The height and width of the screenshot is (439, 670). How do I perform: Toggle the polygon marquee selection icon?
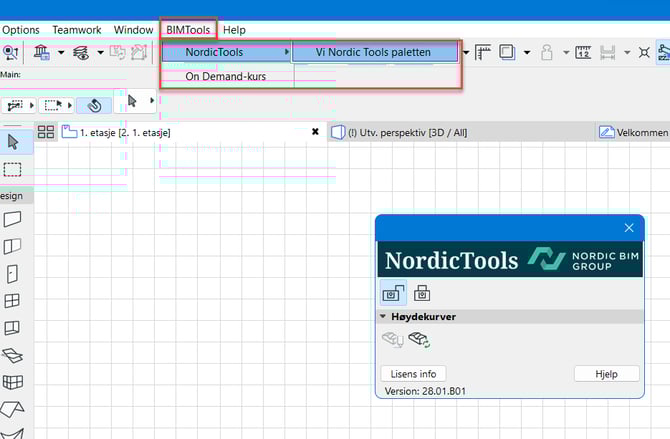pyautogui.click(x=15, y=105)
